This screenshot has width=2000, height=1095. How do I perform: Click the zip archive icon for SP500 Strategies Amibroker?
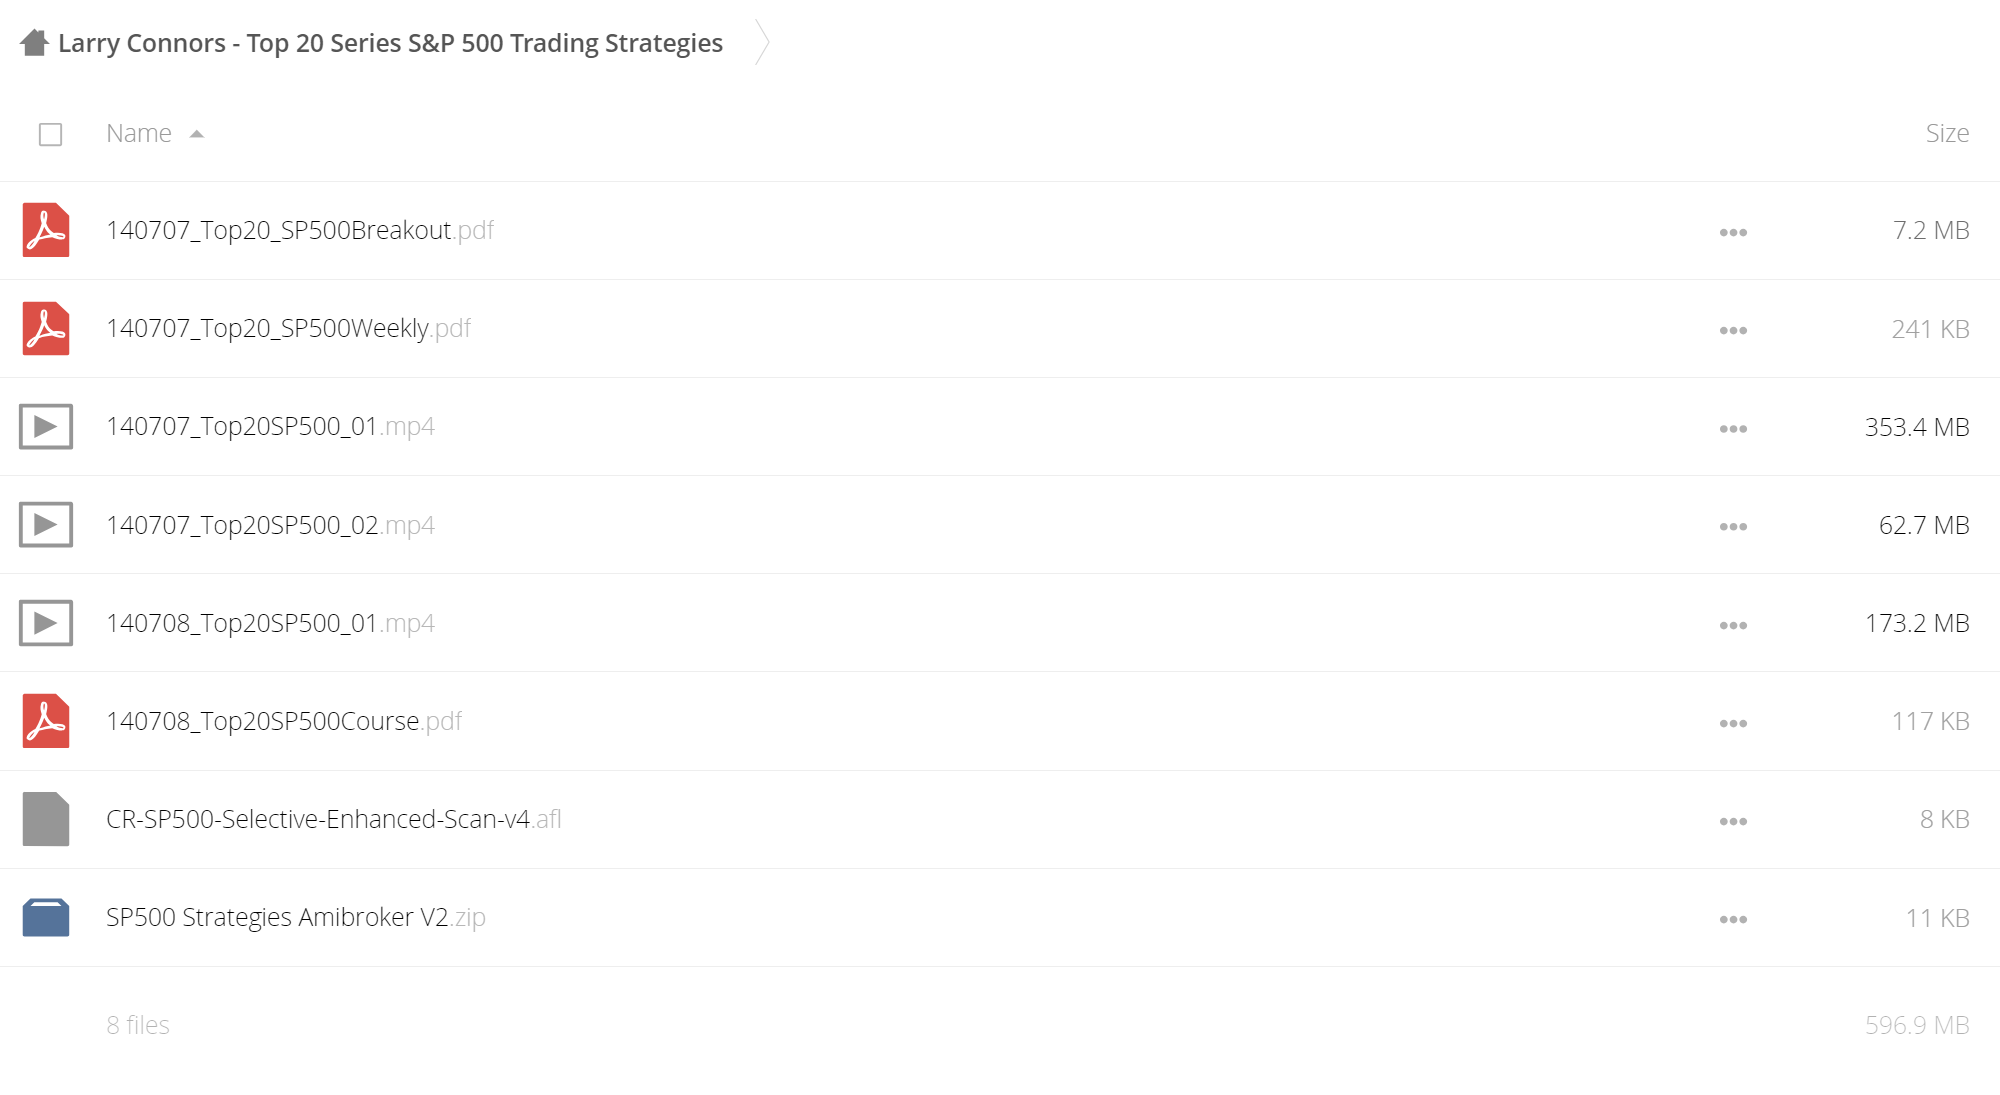46,917
